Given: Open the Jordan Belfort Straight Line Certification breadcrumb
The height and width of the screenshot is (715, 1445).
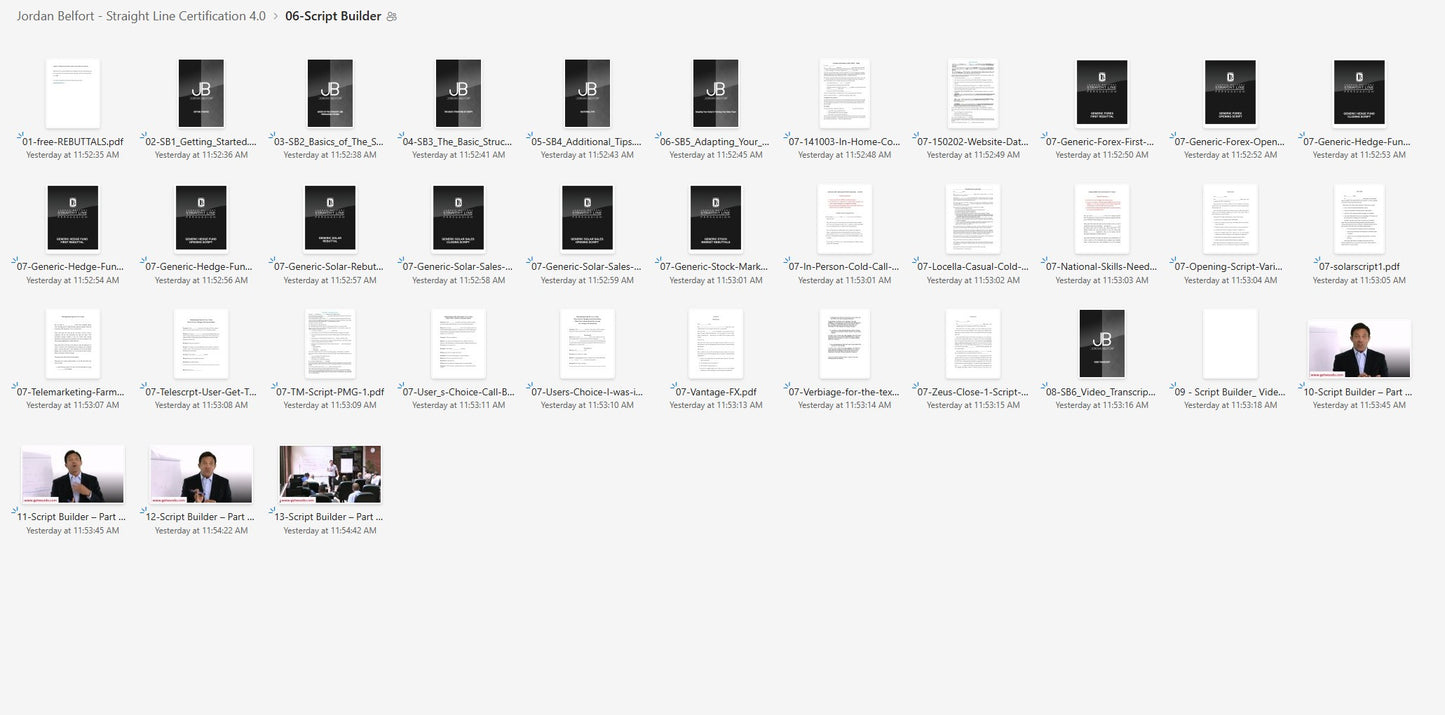Looking at the screenshot, I should 141,16.
